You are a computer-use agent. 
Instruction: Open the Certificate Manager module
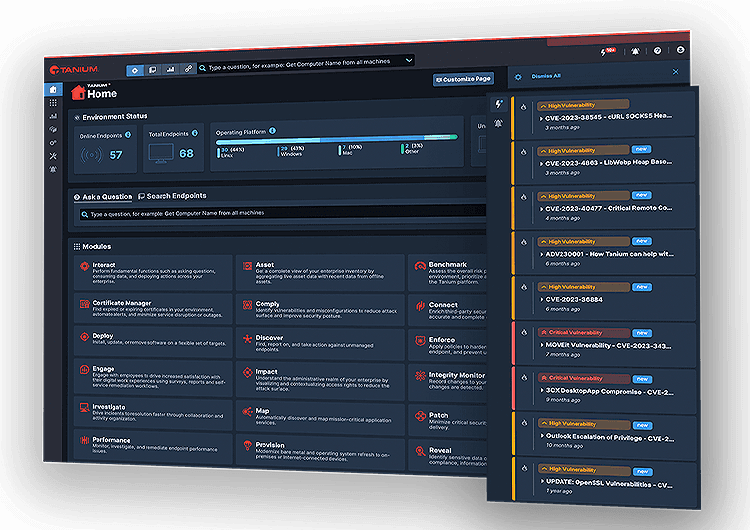point(154,309)
